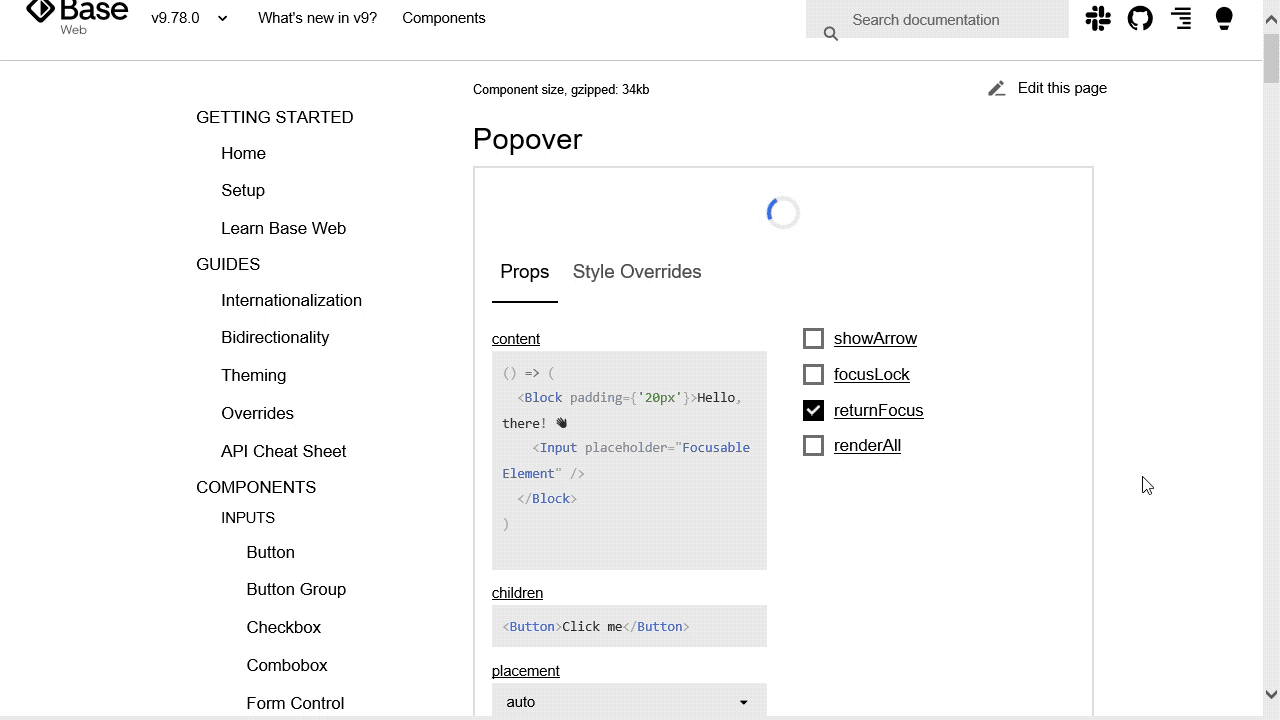Click the page scrollbar down arrow
This screenshot has width=1280, height=720.
coord(1271,694)
